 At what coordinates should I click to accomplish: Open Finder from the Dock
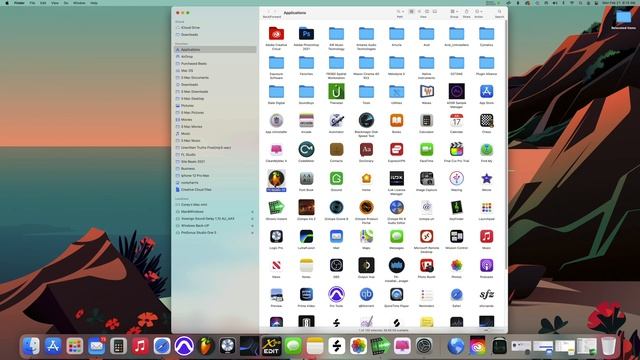tap(31, 346)
